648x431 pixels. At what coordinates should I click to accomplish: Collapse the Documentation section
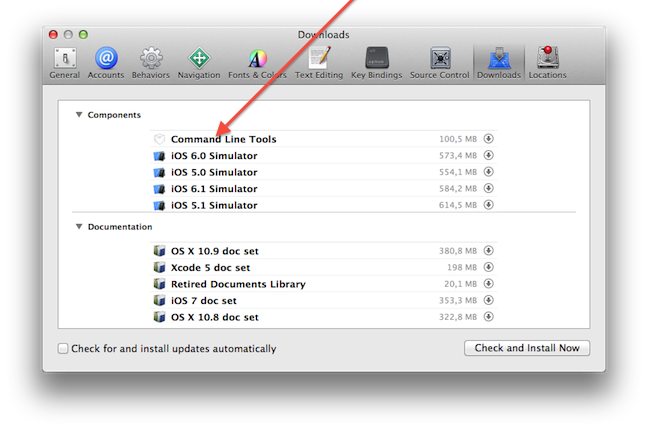click(x=78, y=227)
